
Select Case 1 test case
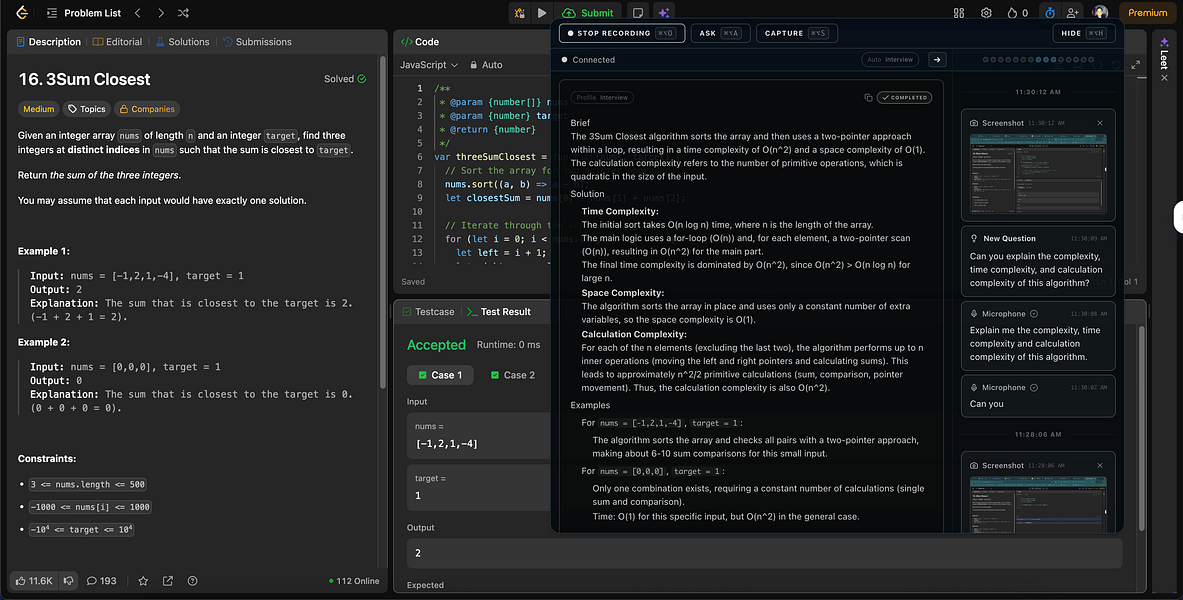coord(440,375)
